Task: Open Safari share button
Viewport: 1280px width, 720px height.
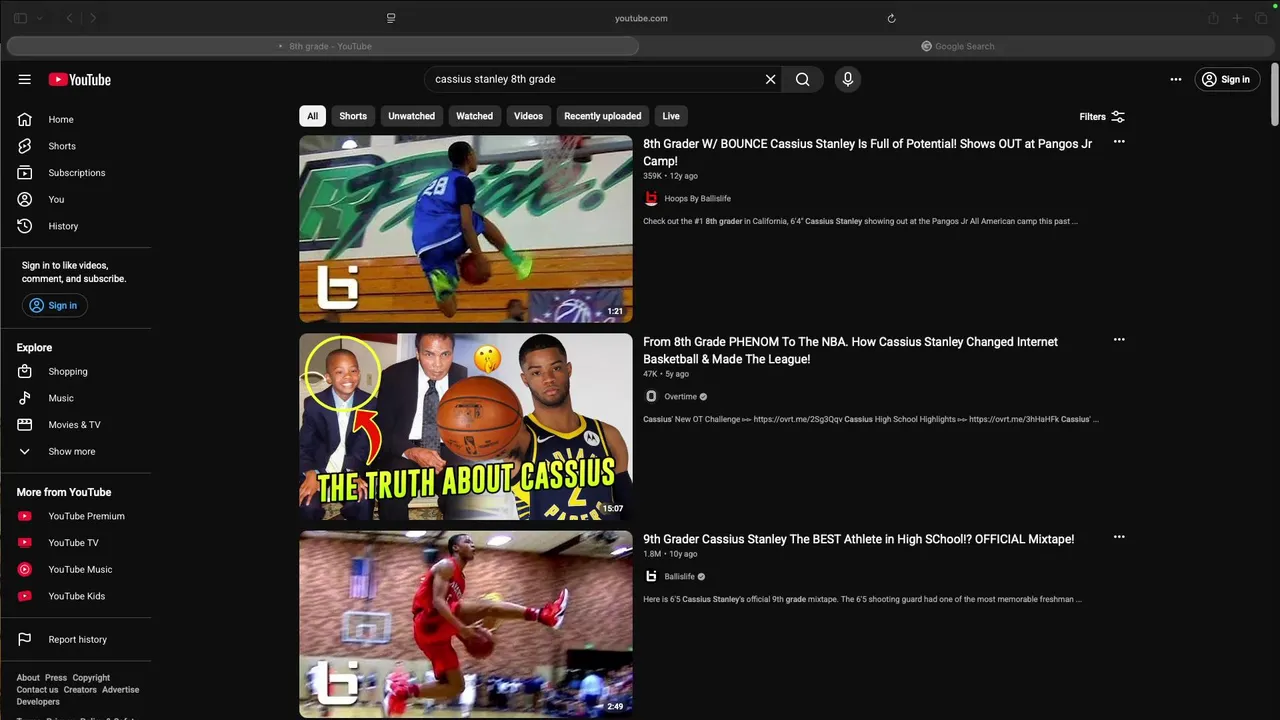Action: click(x=1213, y=18)
